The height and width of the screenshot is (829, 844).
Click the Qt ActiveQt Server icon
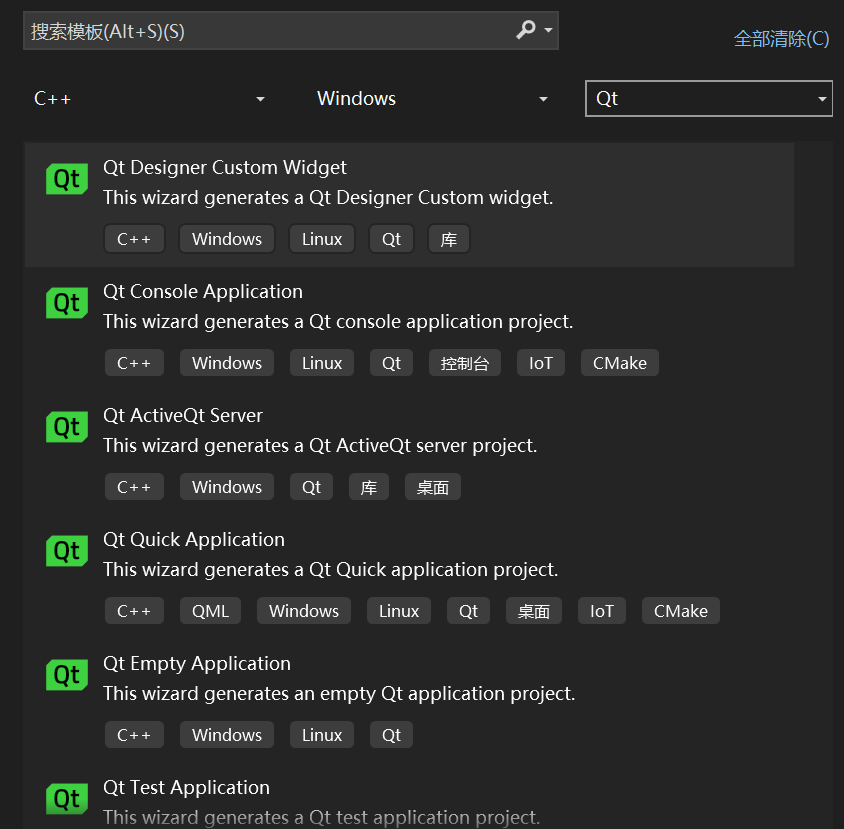66,427
